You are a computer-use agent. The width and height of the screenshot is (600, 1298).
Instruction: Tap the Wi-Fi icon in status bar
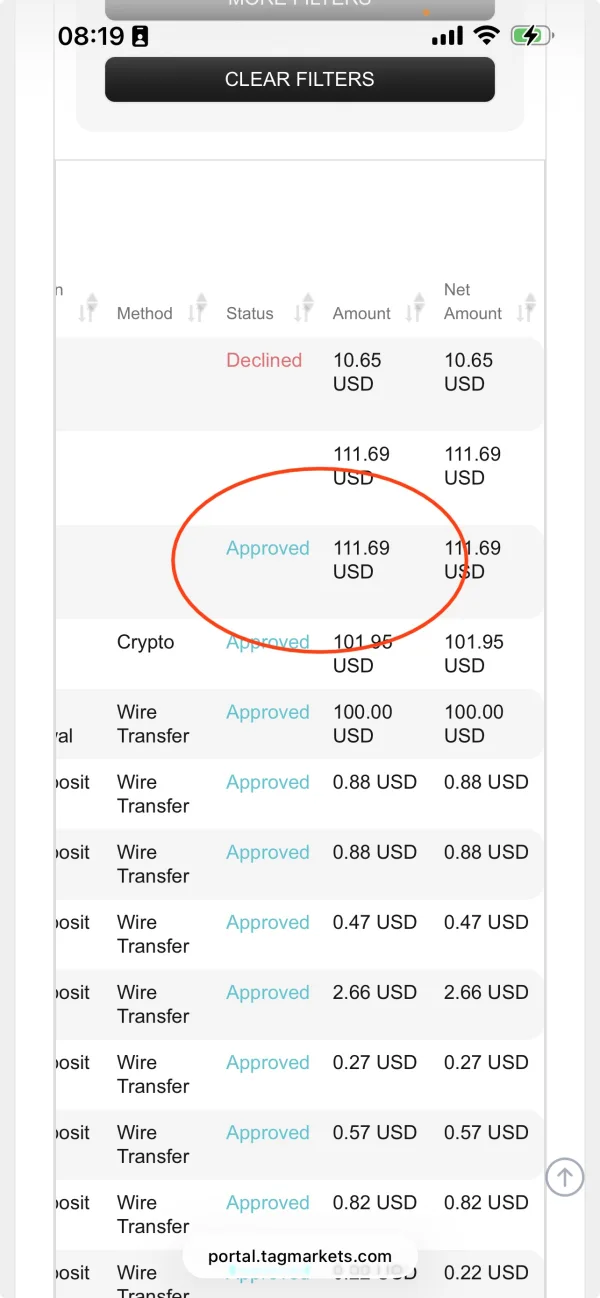[x=487, y=37]
